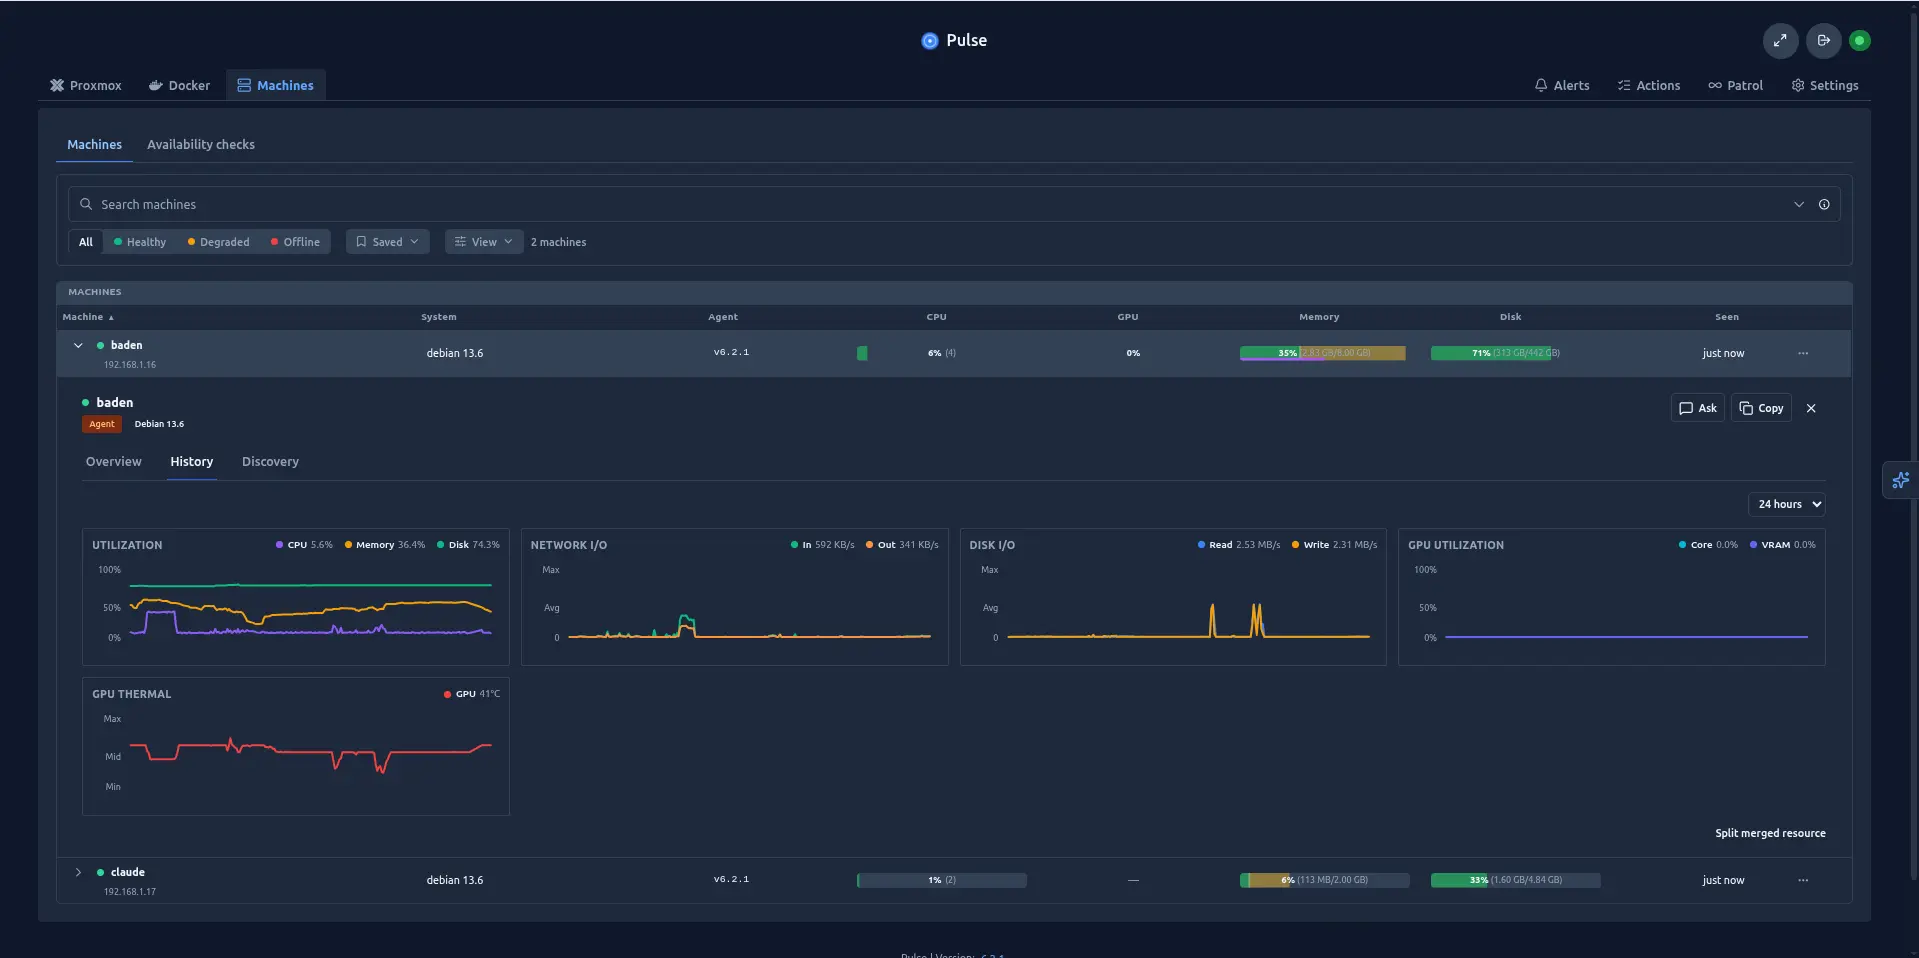Filter machines by Healthy status
This screenshot has height=958, width=1919.
coord(140,242)
